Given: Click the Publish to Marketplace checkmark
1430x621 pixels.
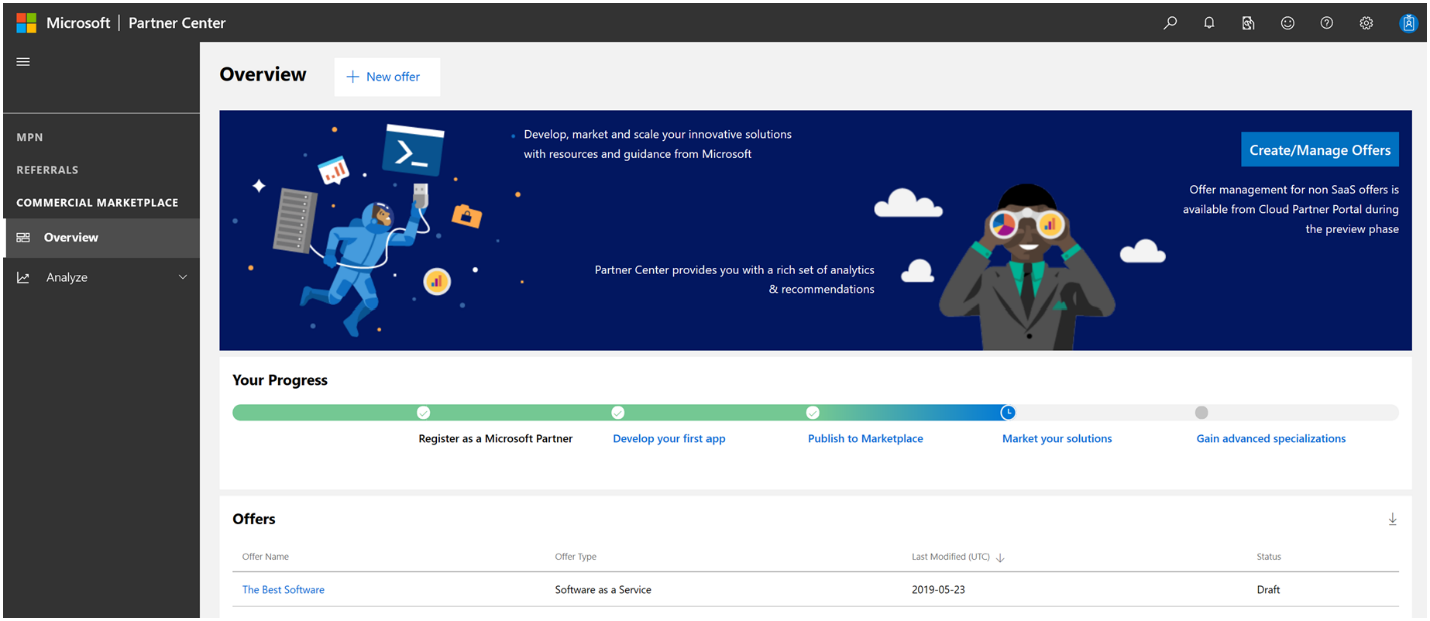Looking at the screenshot, I should pos(813,413).
